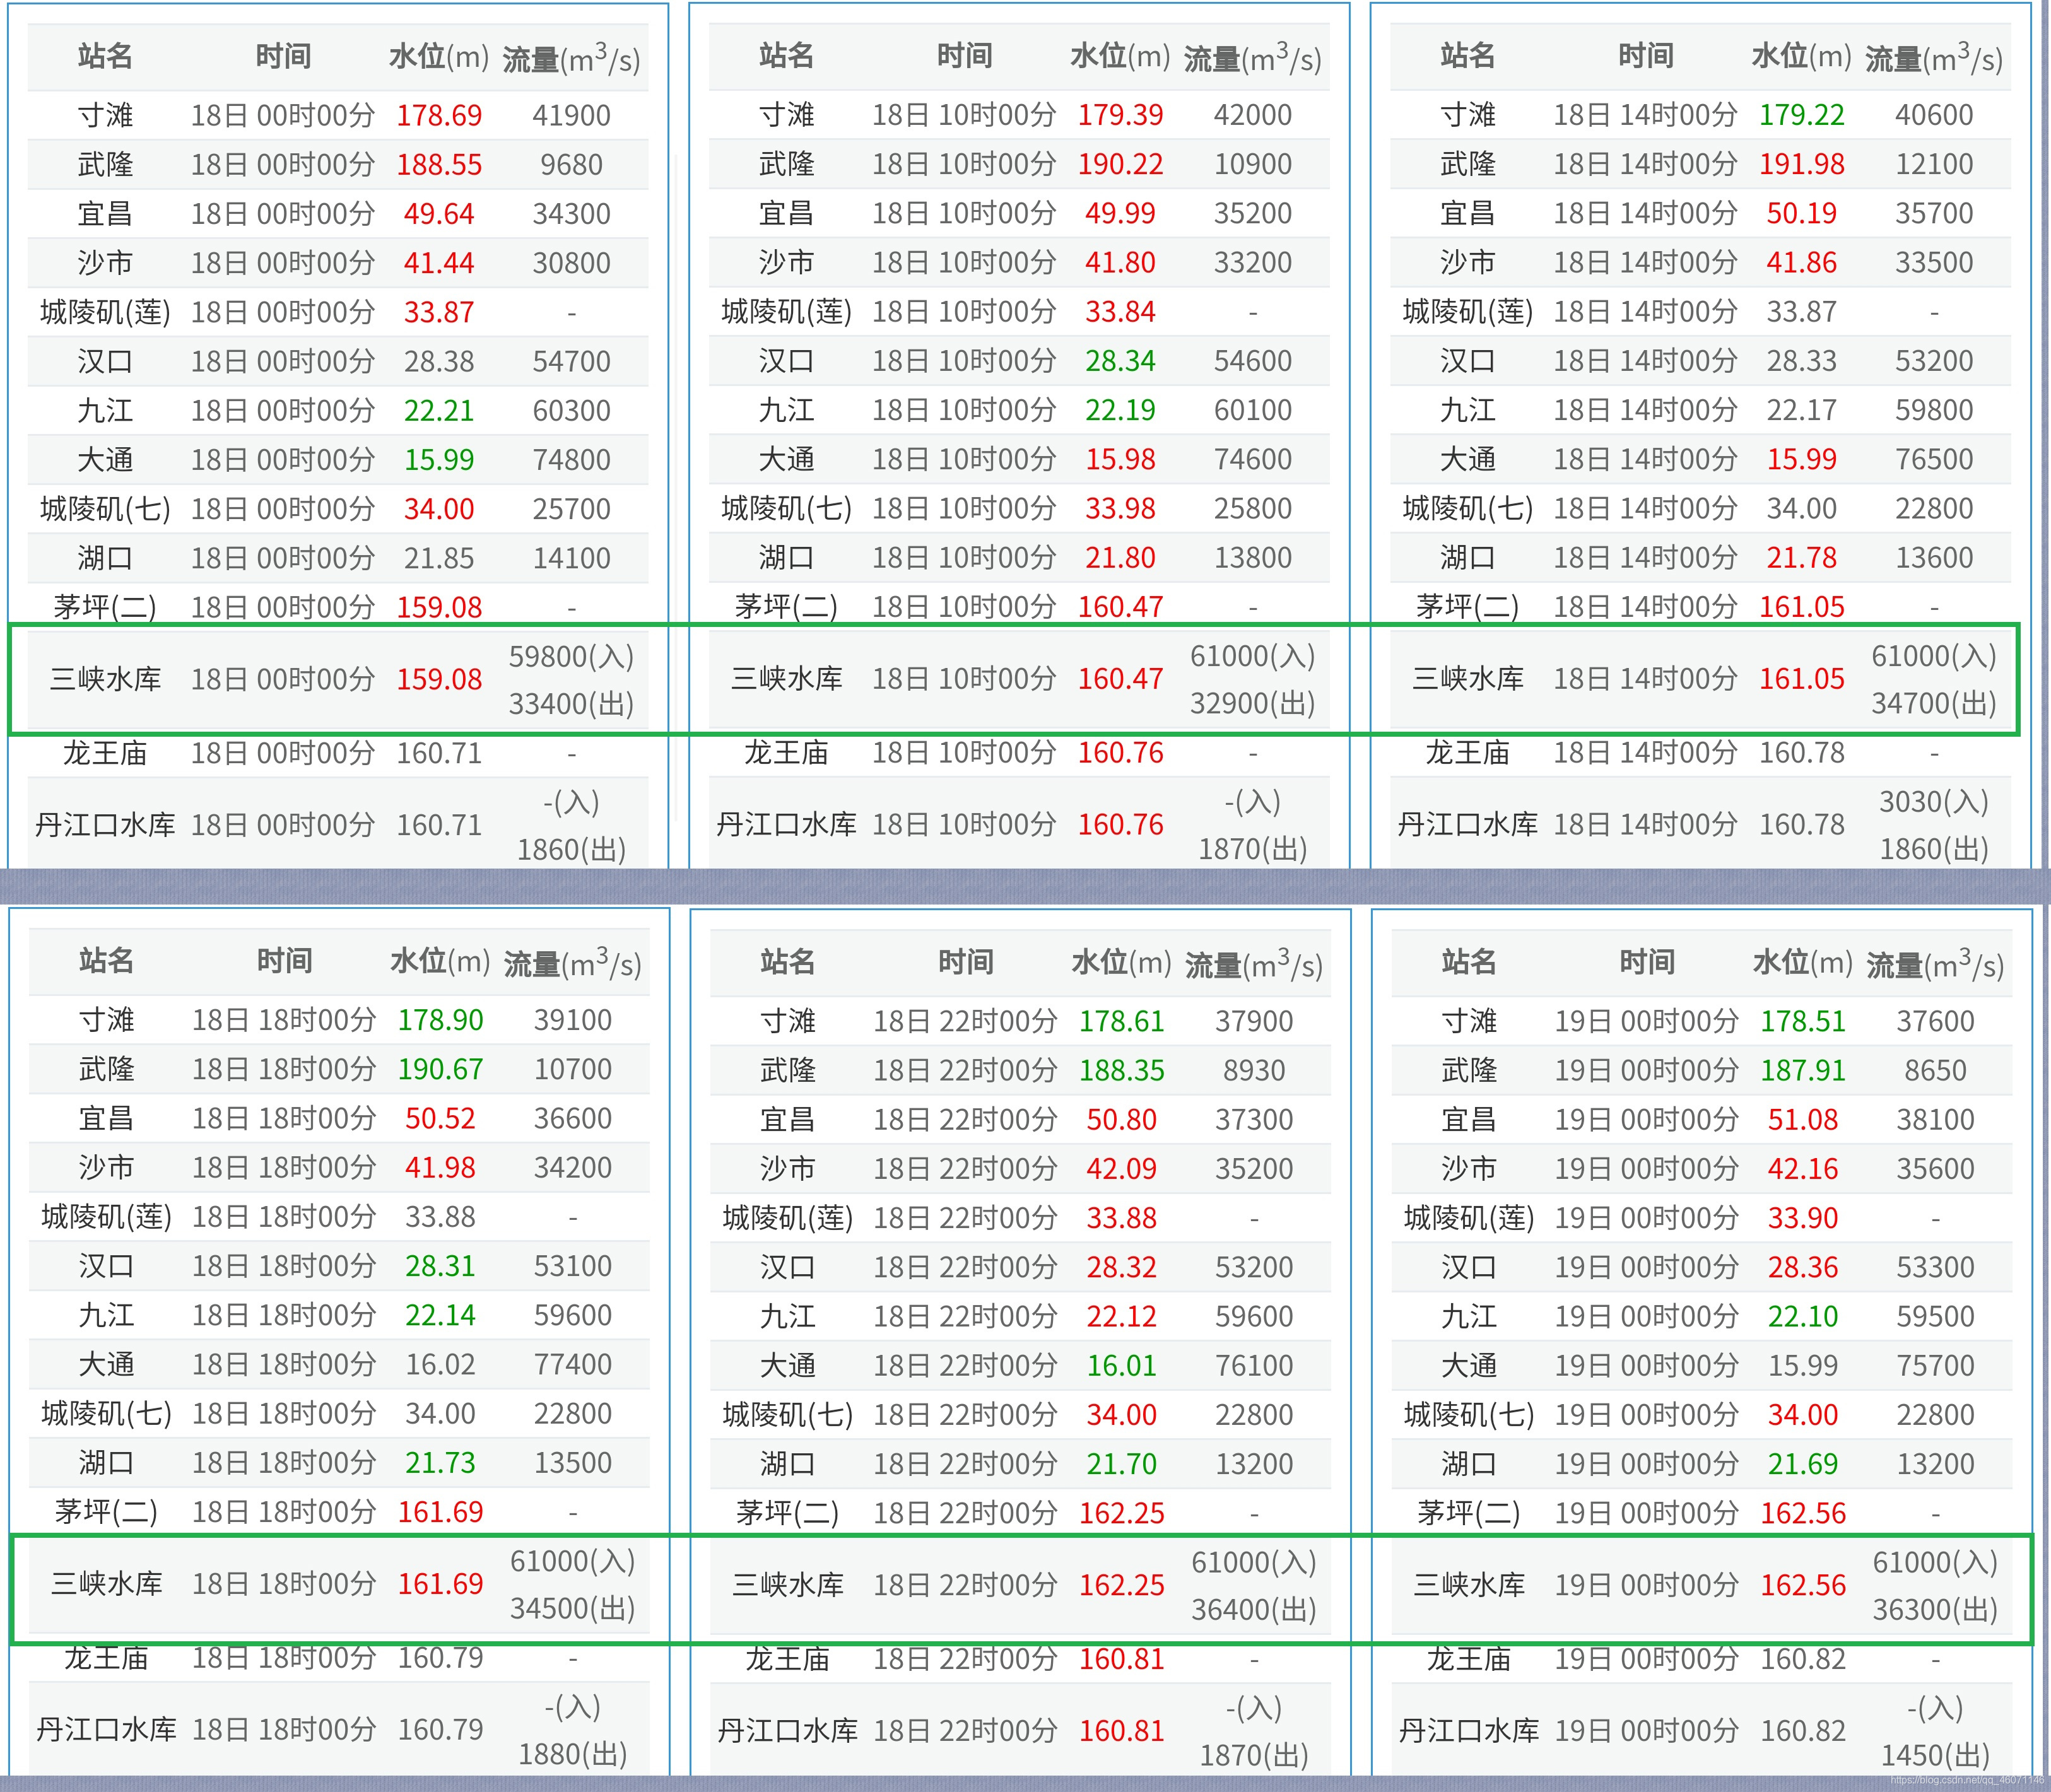Click 水位 header in bottom-right table
This screenshot has height=1792, width=2051.
pyautogui.click(x=1802, y=962)
